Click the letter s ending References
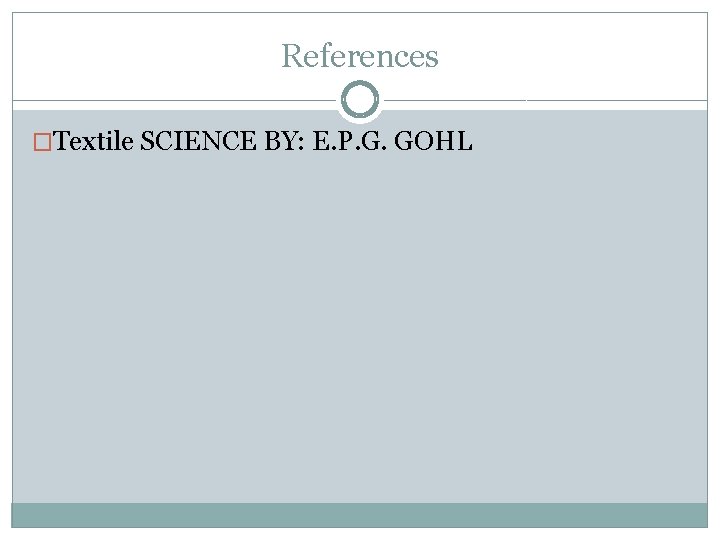720x540 pixels. (432, 59)
